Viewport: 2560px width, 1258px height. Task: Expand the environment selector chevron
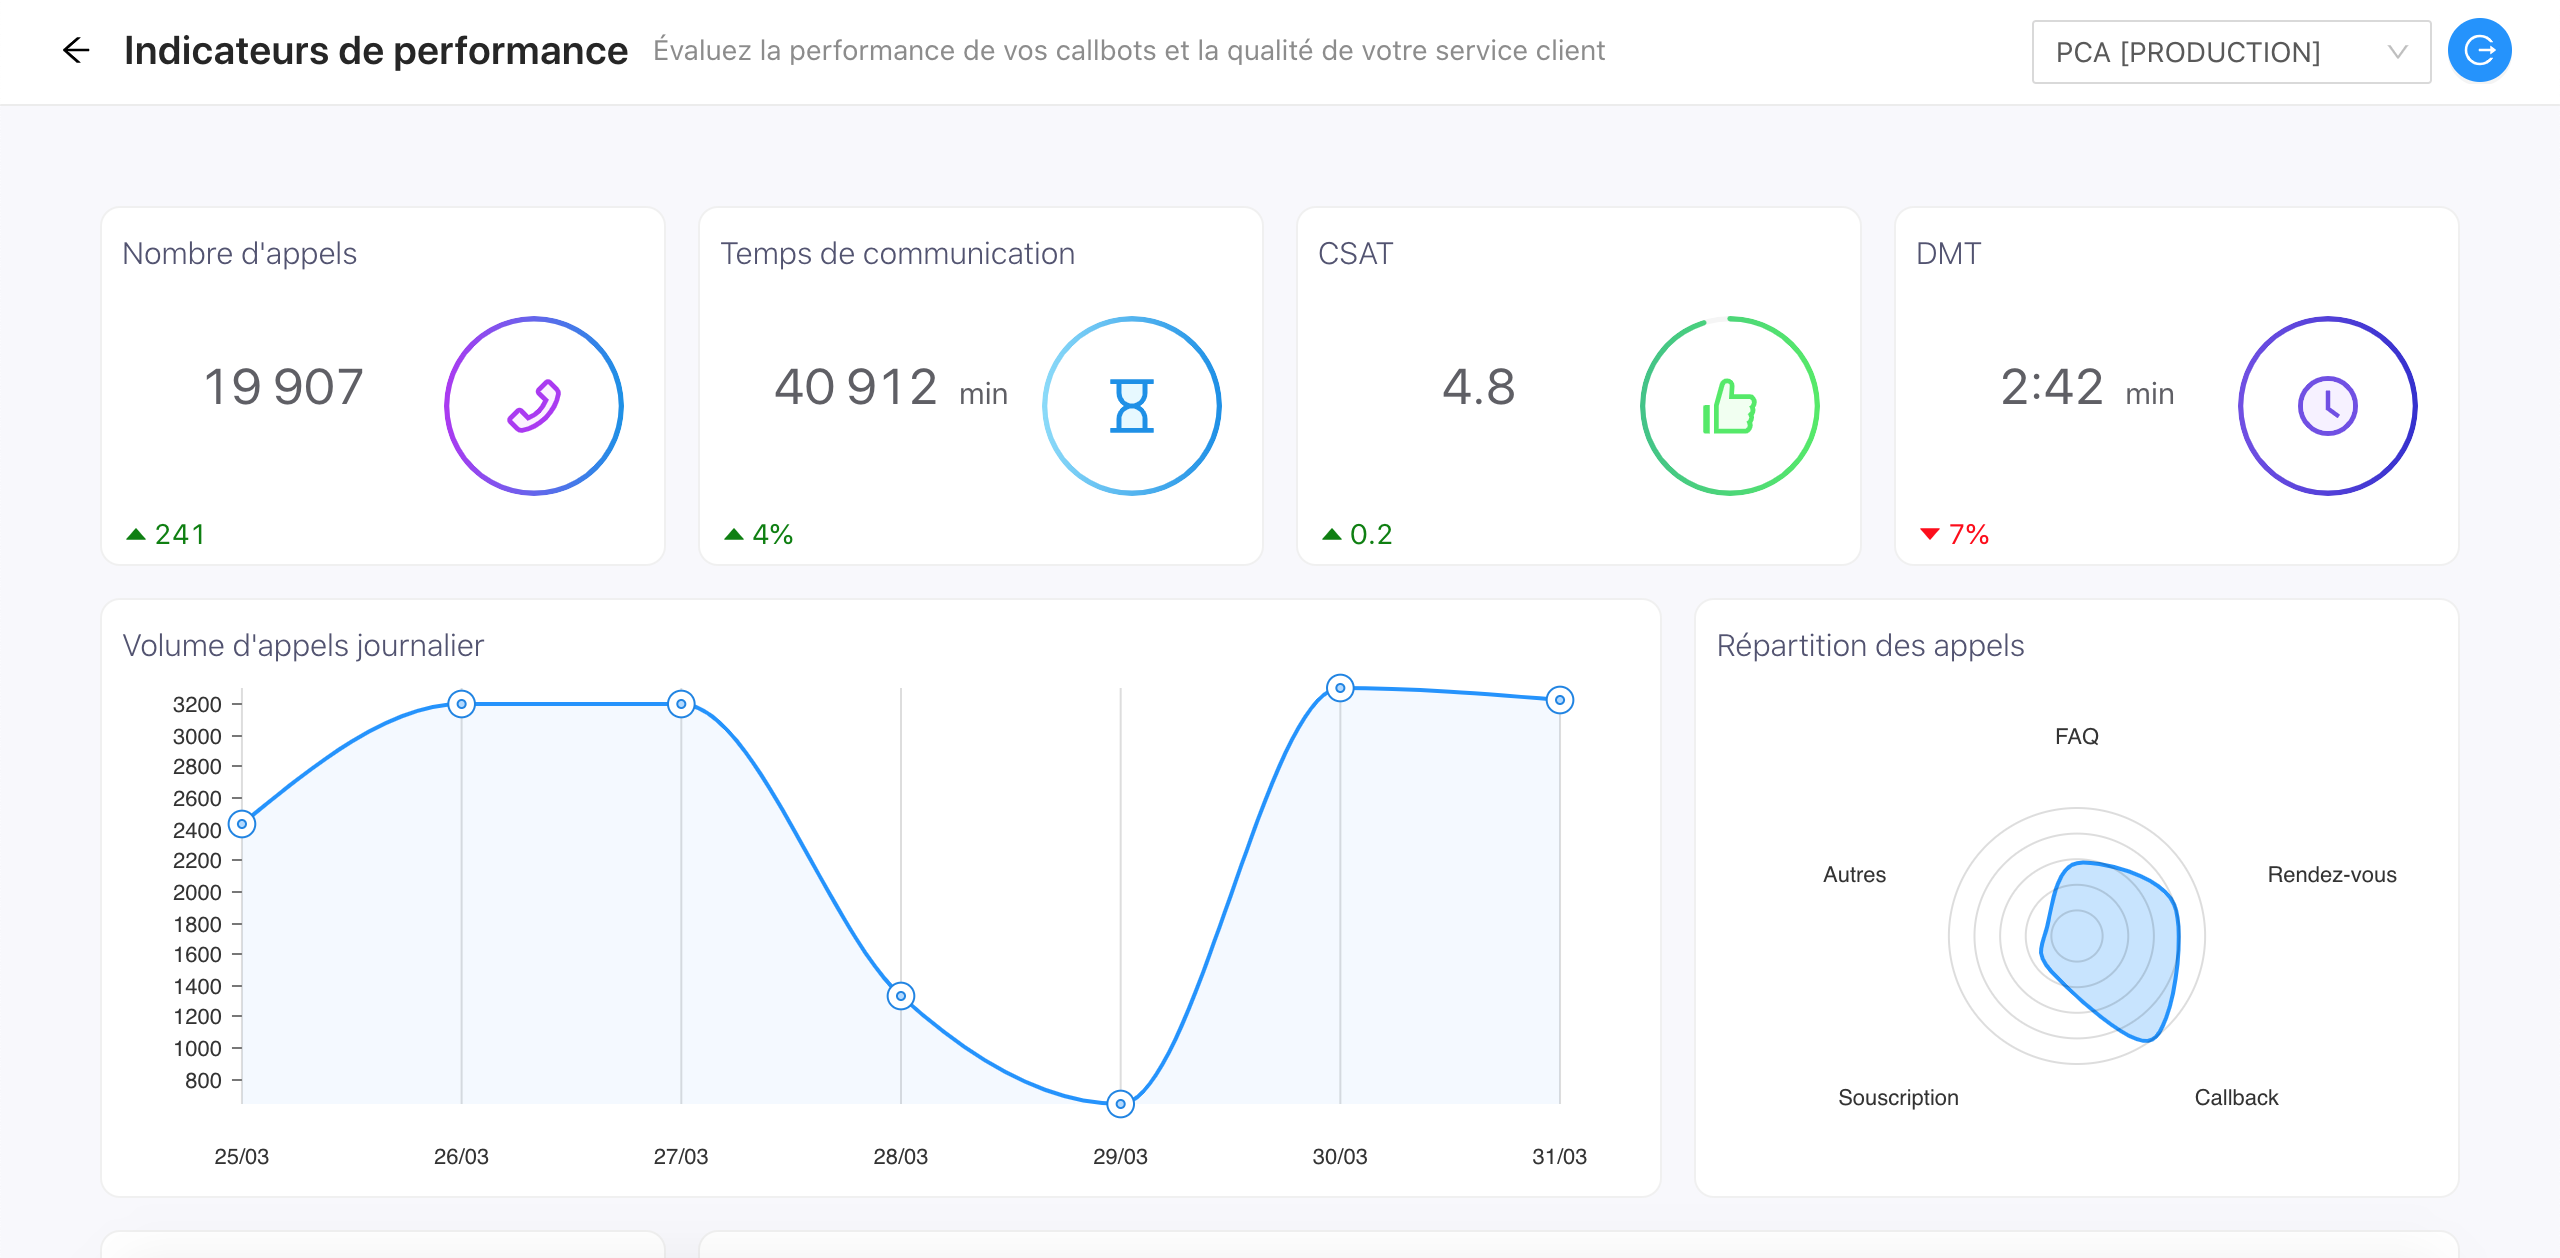coord(2397,52)
